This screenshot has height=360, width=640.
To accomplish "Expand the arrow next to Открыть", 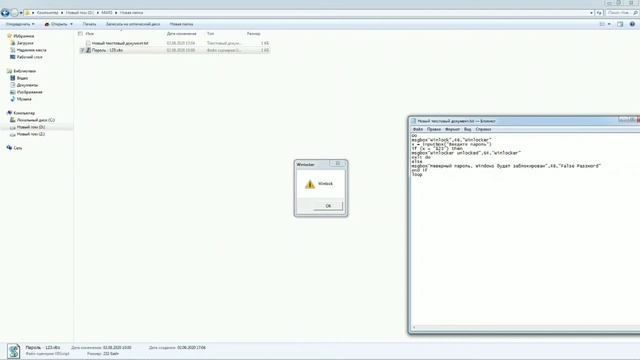I will pos(71,24).
